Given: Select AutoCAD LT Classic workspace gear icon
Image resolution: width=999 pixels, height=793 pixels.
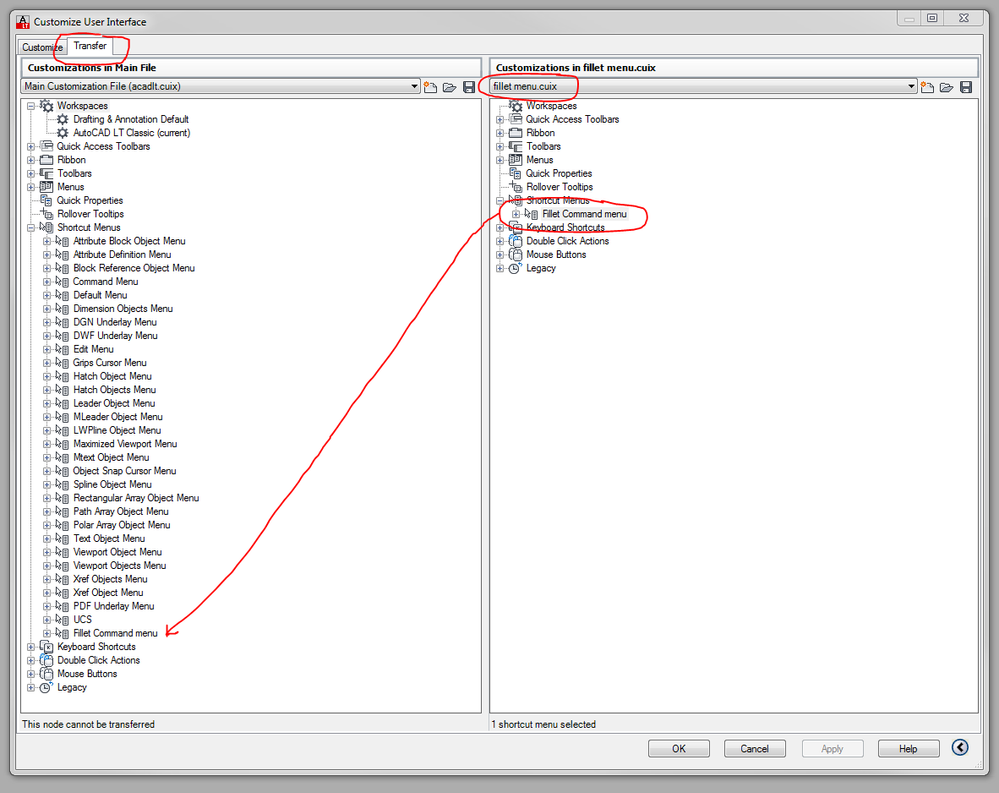Looking at the screenshot, I should pos(62,132).
